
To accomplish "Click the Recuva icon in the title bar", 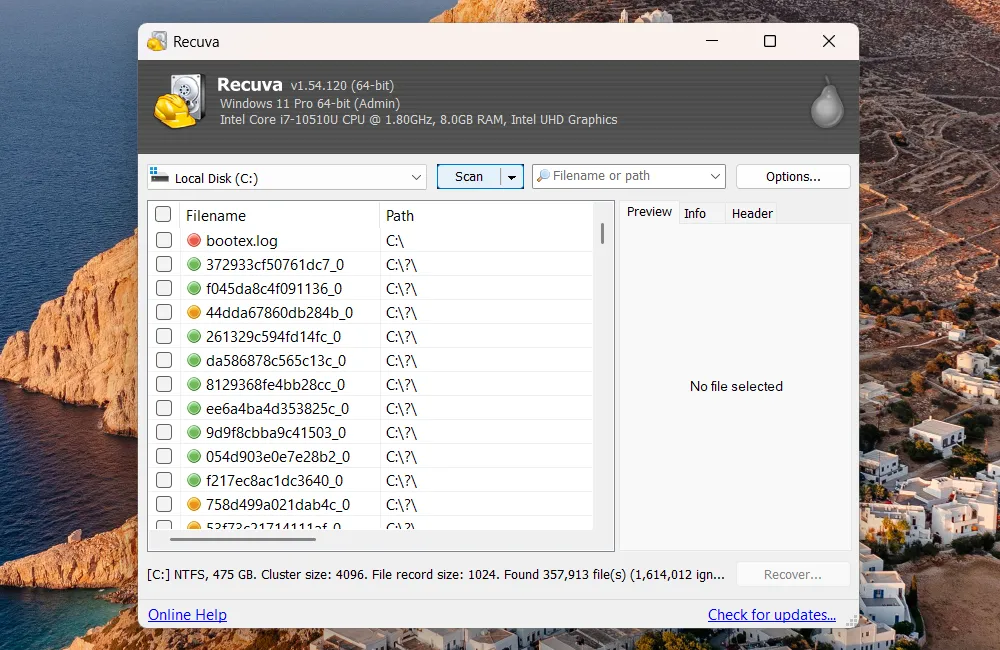I will coord(157,42).
